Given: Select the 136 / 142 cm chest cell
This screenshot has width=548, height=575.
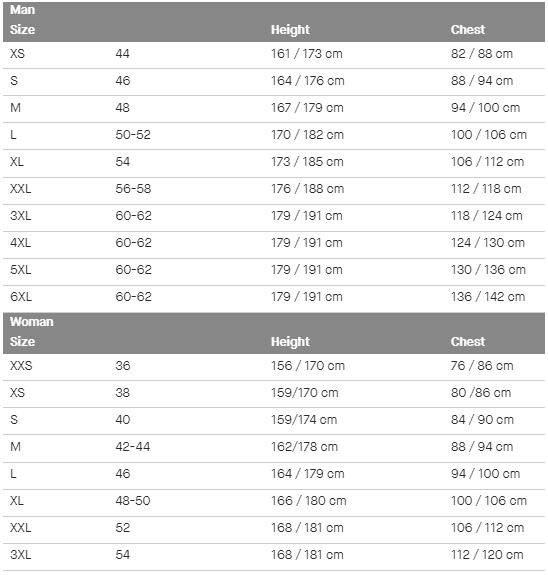Looking at the screenshot, I should tap(488, 297).
